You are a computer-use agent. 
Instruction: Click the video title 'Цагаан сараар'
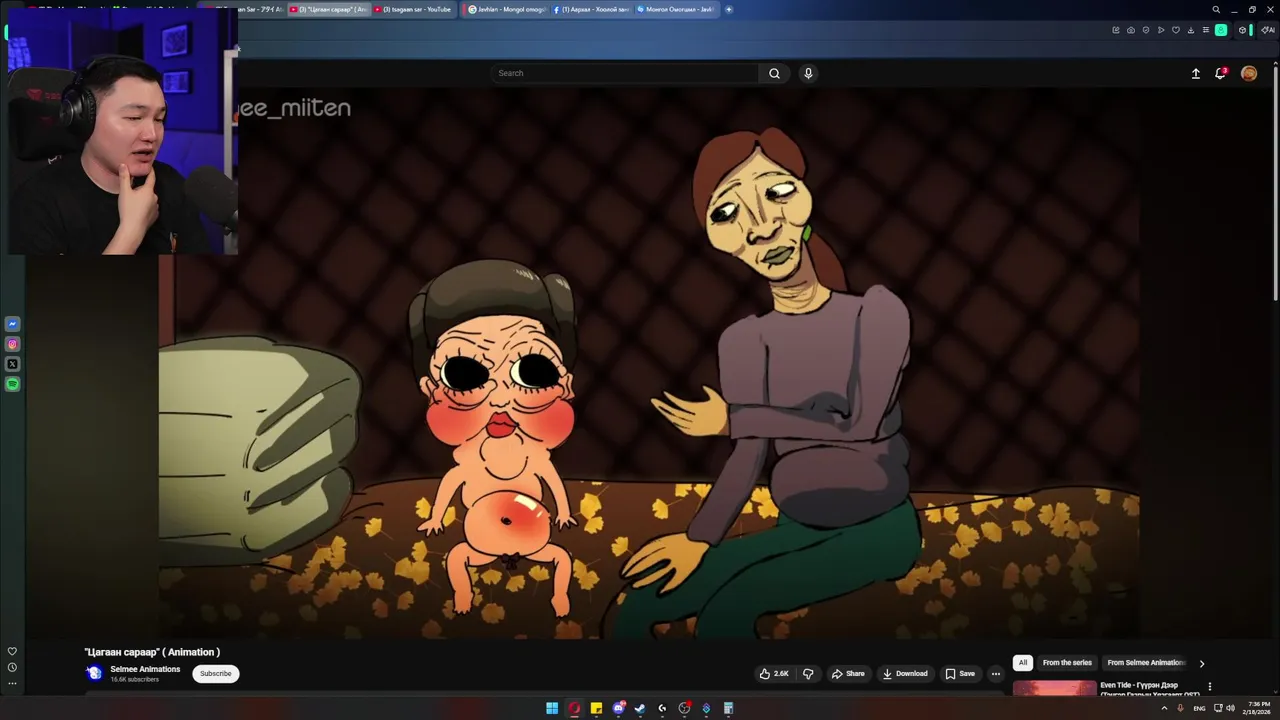152,652
